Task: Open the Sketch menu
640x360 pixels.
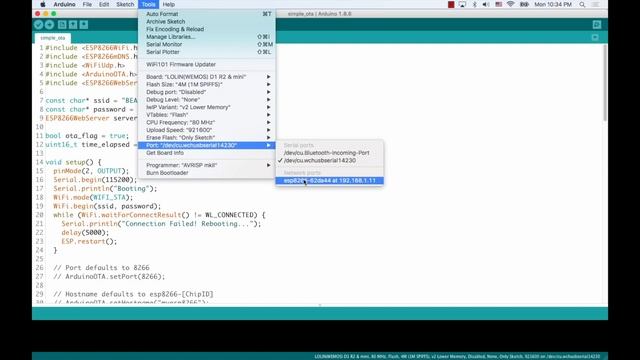Action: [x=125, y=4]
